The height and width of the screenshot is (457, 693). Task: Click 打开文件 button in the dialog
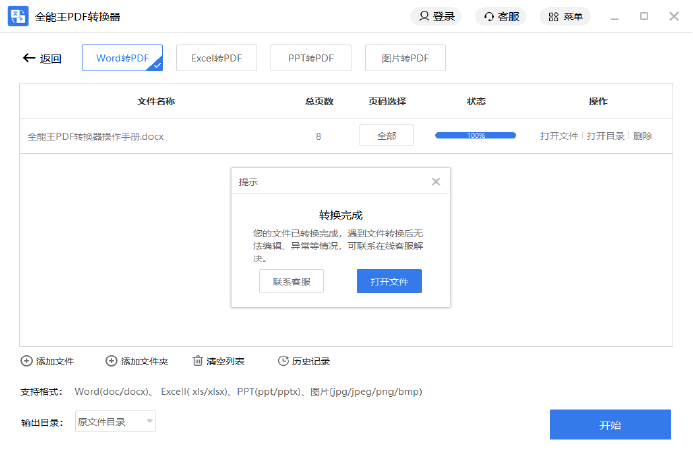(x=389, y=281)
